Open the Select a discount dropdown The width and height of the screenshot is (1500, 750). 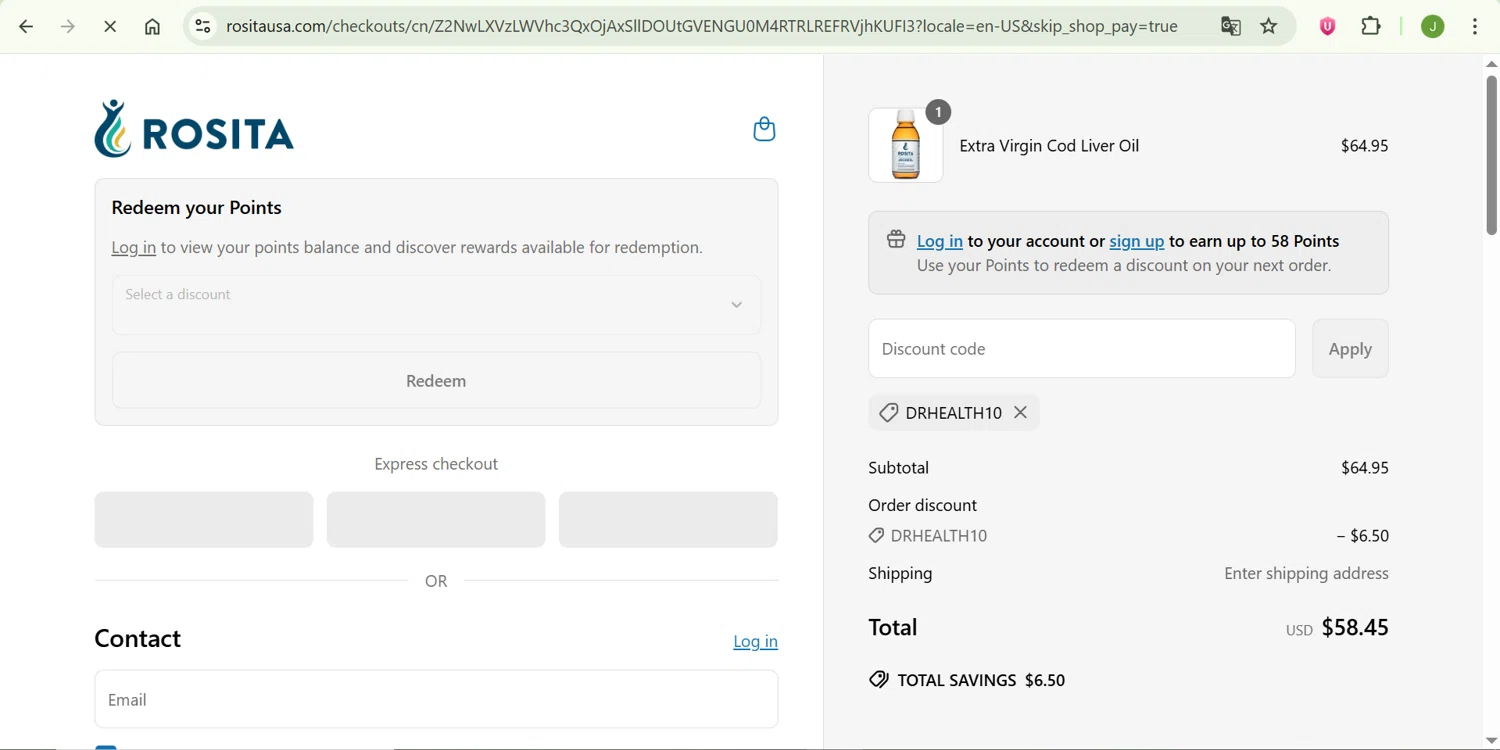[x=436, y=304]
